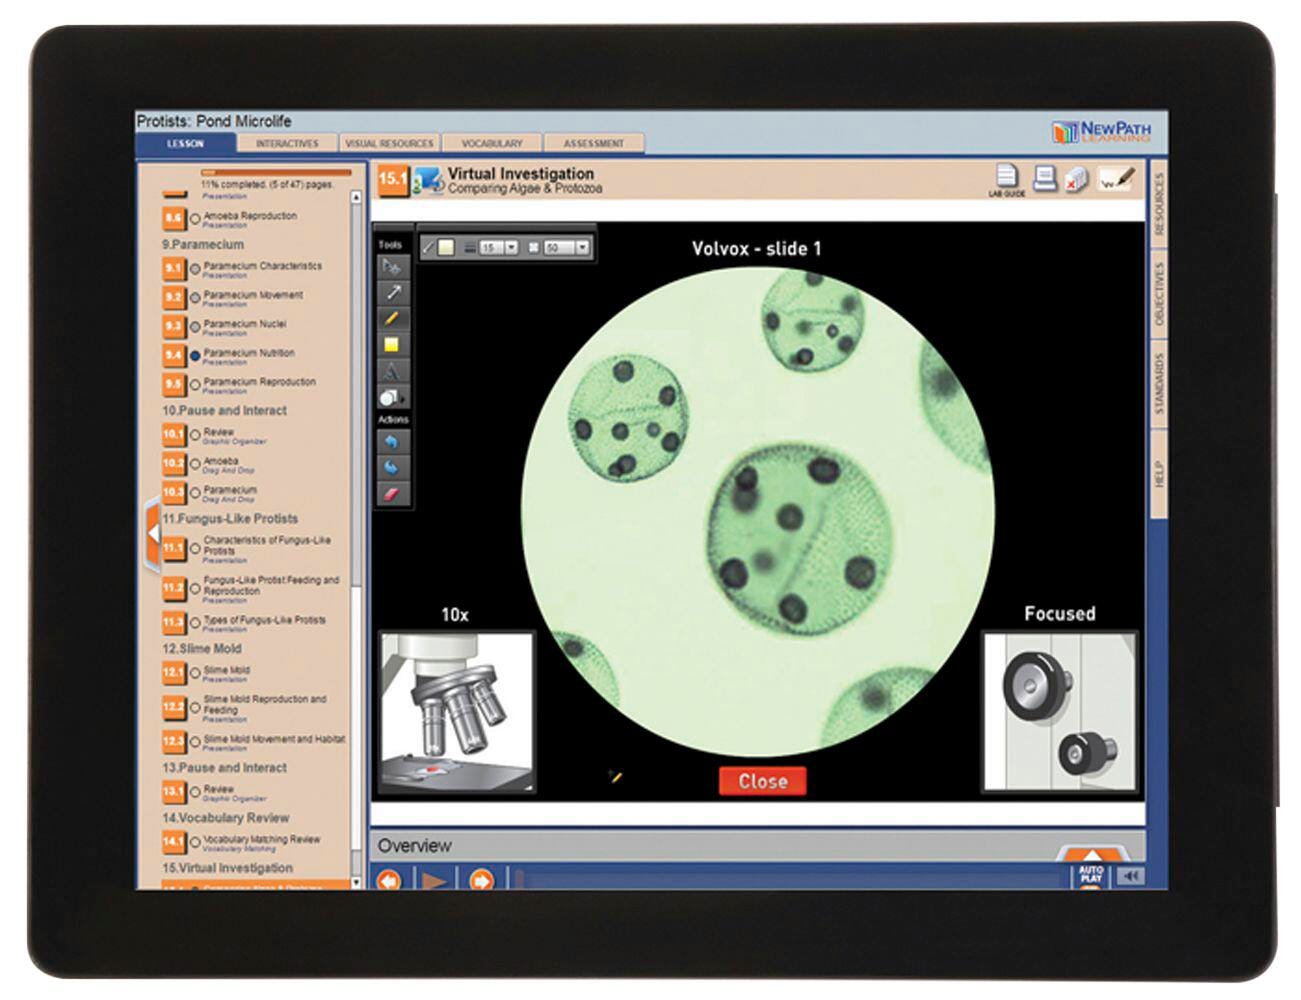Click the printer icon in header

(1044, 179)
